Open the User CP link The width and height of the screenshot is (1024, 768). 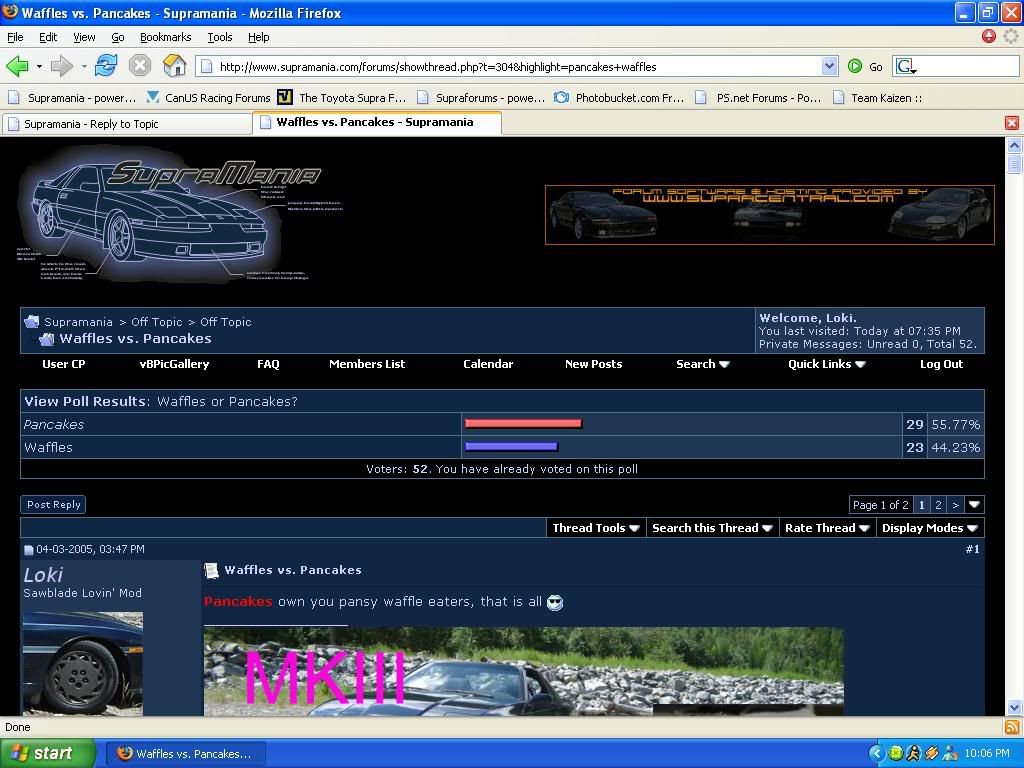click(64, 364)
